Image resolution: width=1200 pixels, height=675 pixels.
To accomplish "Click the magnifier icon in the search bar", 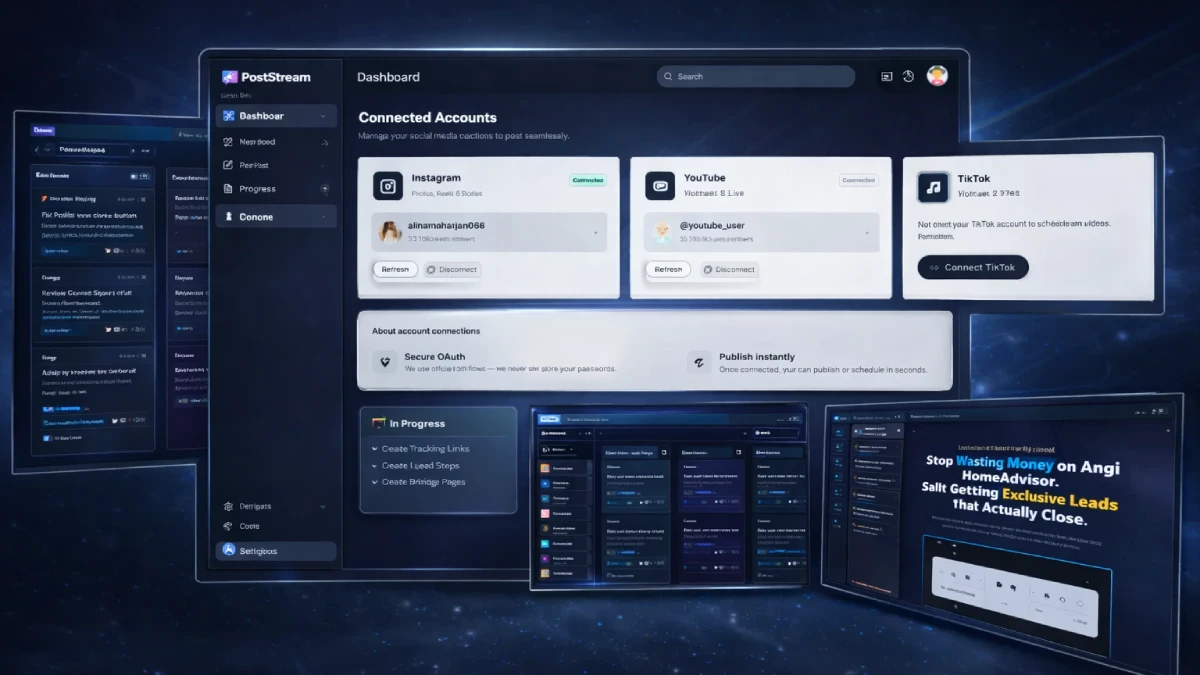I will (x=668, y=76).
